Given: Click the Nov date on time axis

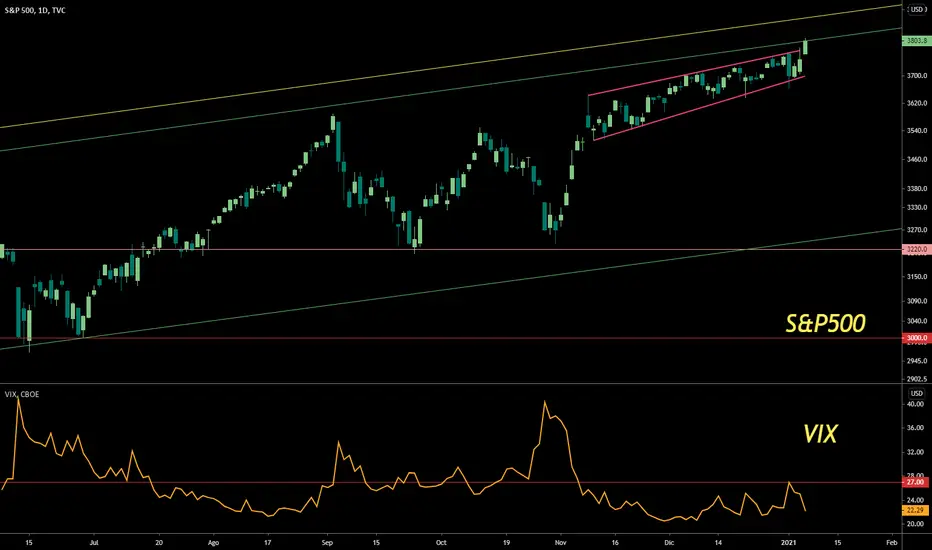Looking at the screenshot, I should (x=561, y=542).
